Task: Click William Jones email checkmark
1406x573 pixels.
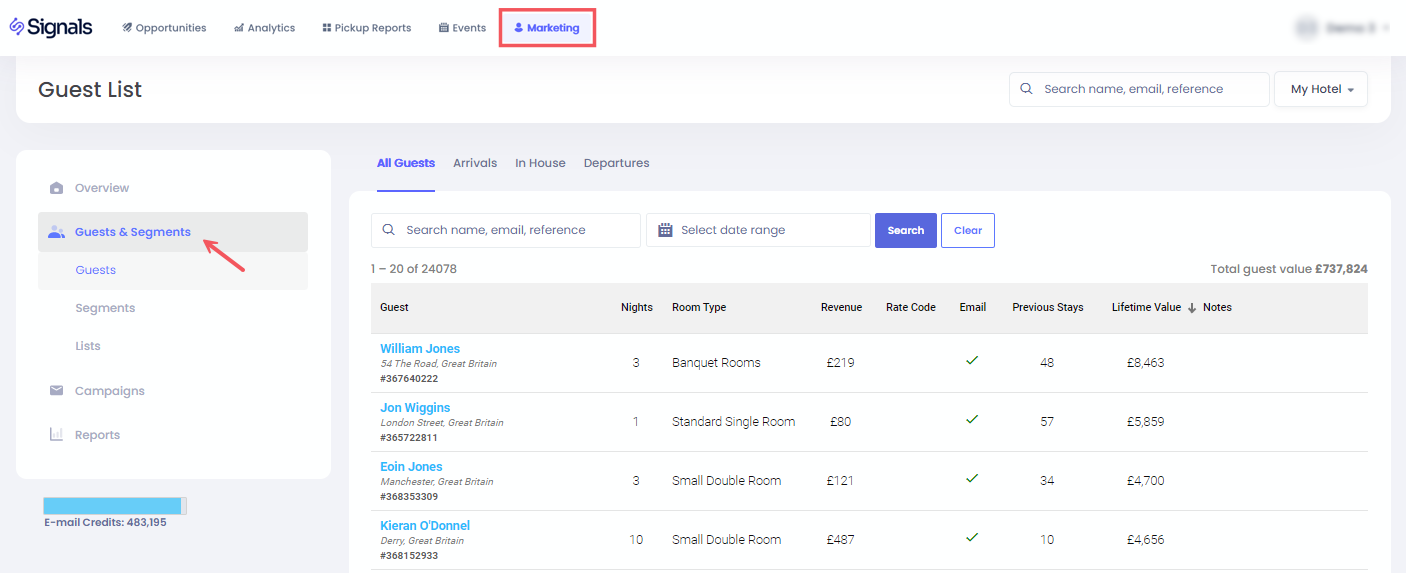Action: click(x=971, y=361)
